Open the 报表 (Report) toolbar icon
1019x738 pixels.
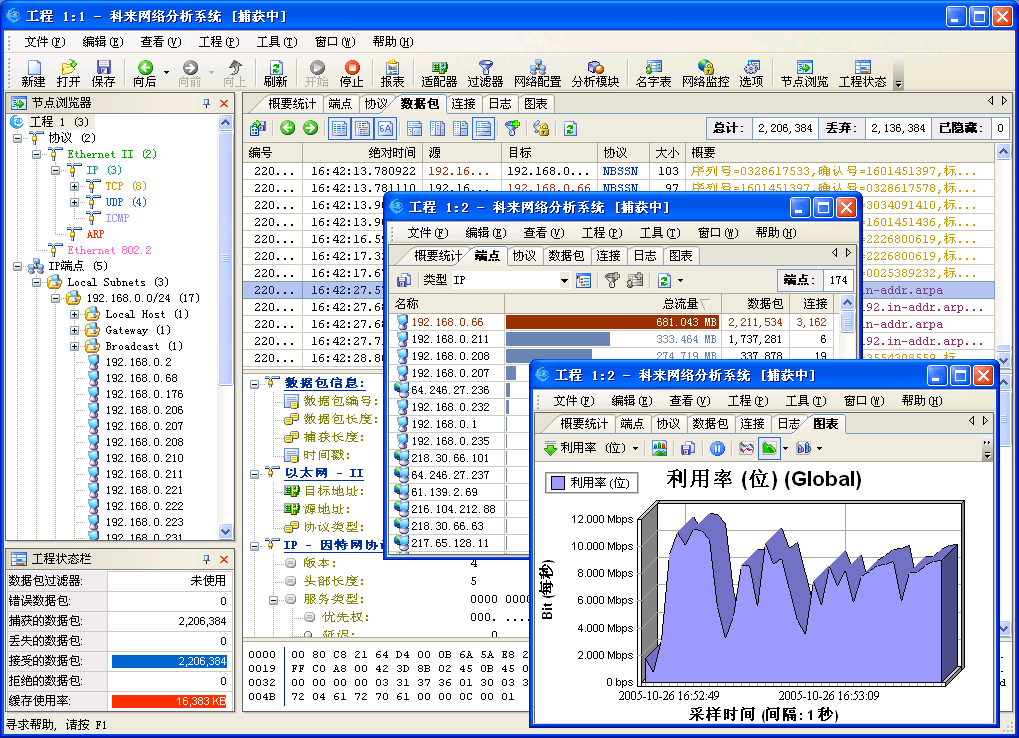[x=392, y=73]
